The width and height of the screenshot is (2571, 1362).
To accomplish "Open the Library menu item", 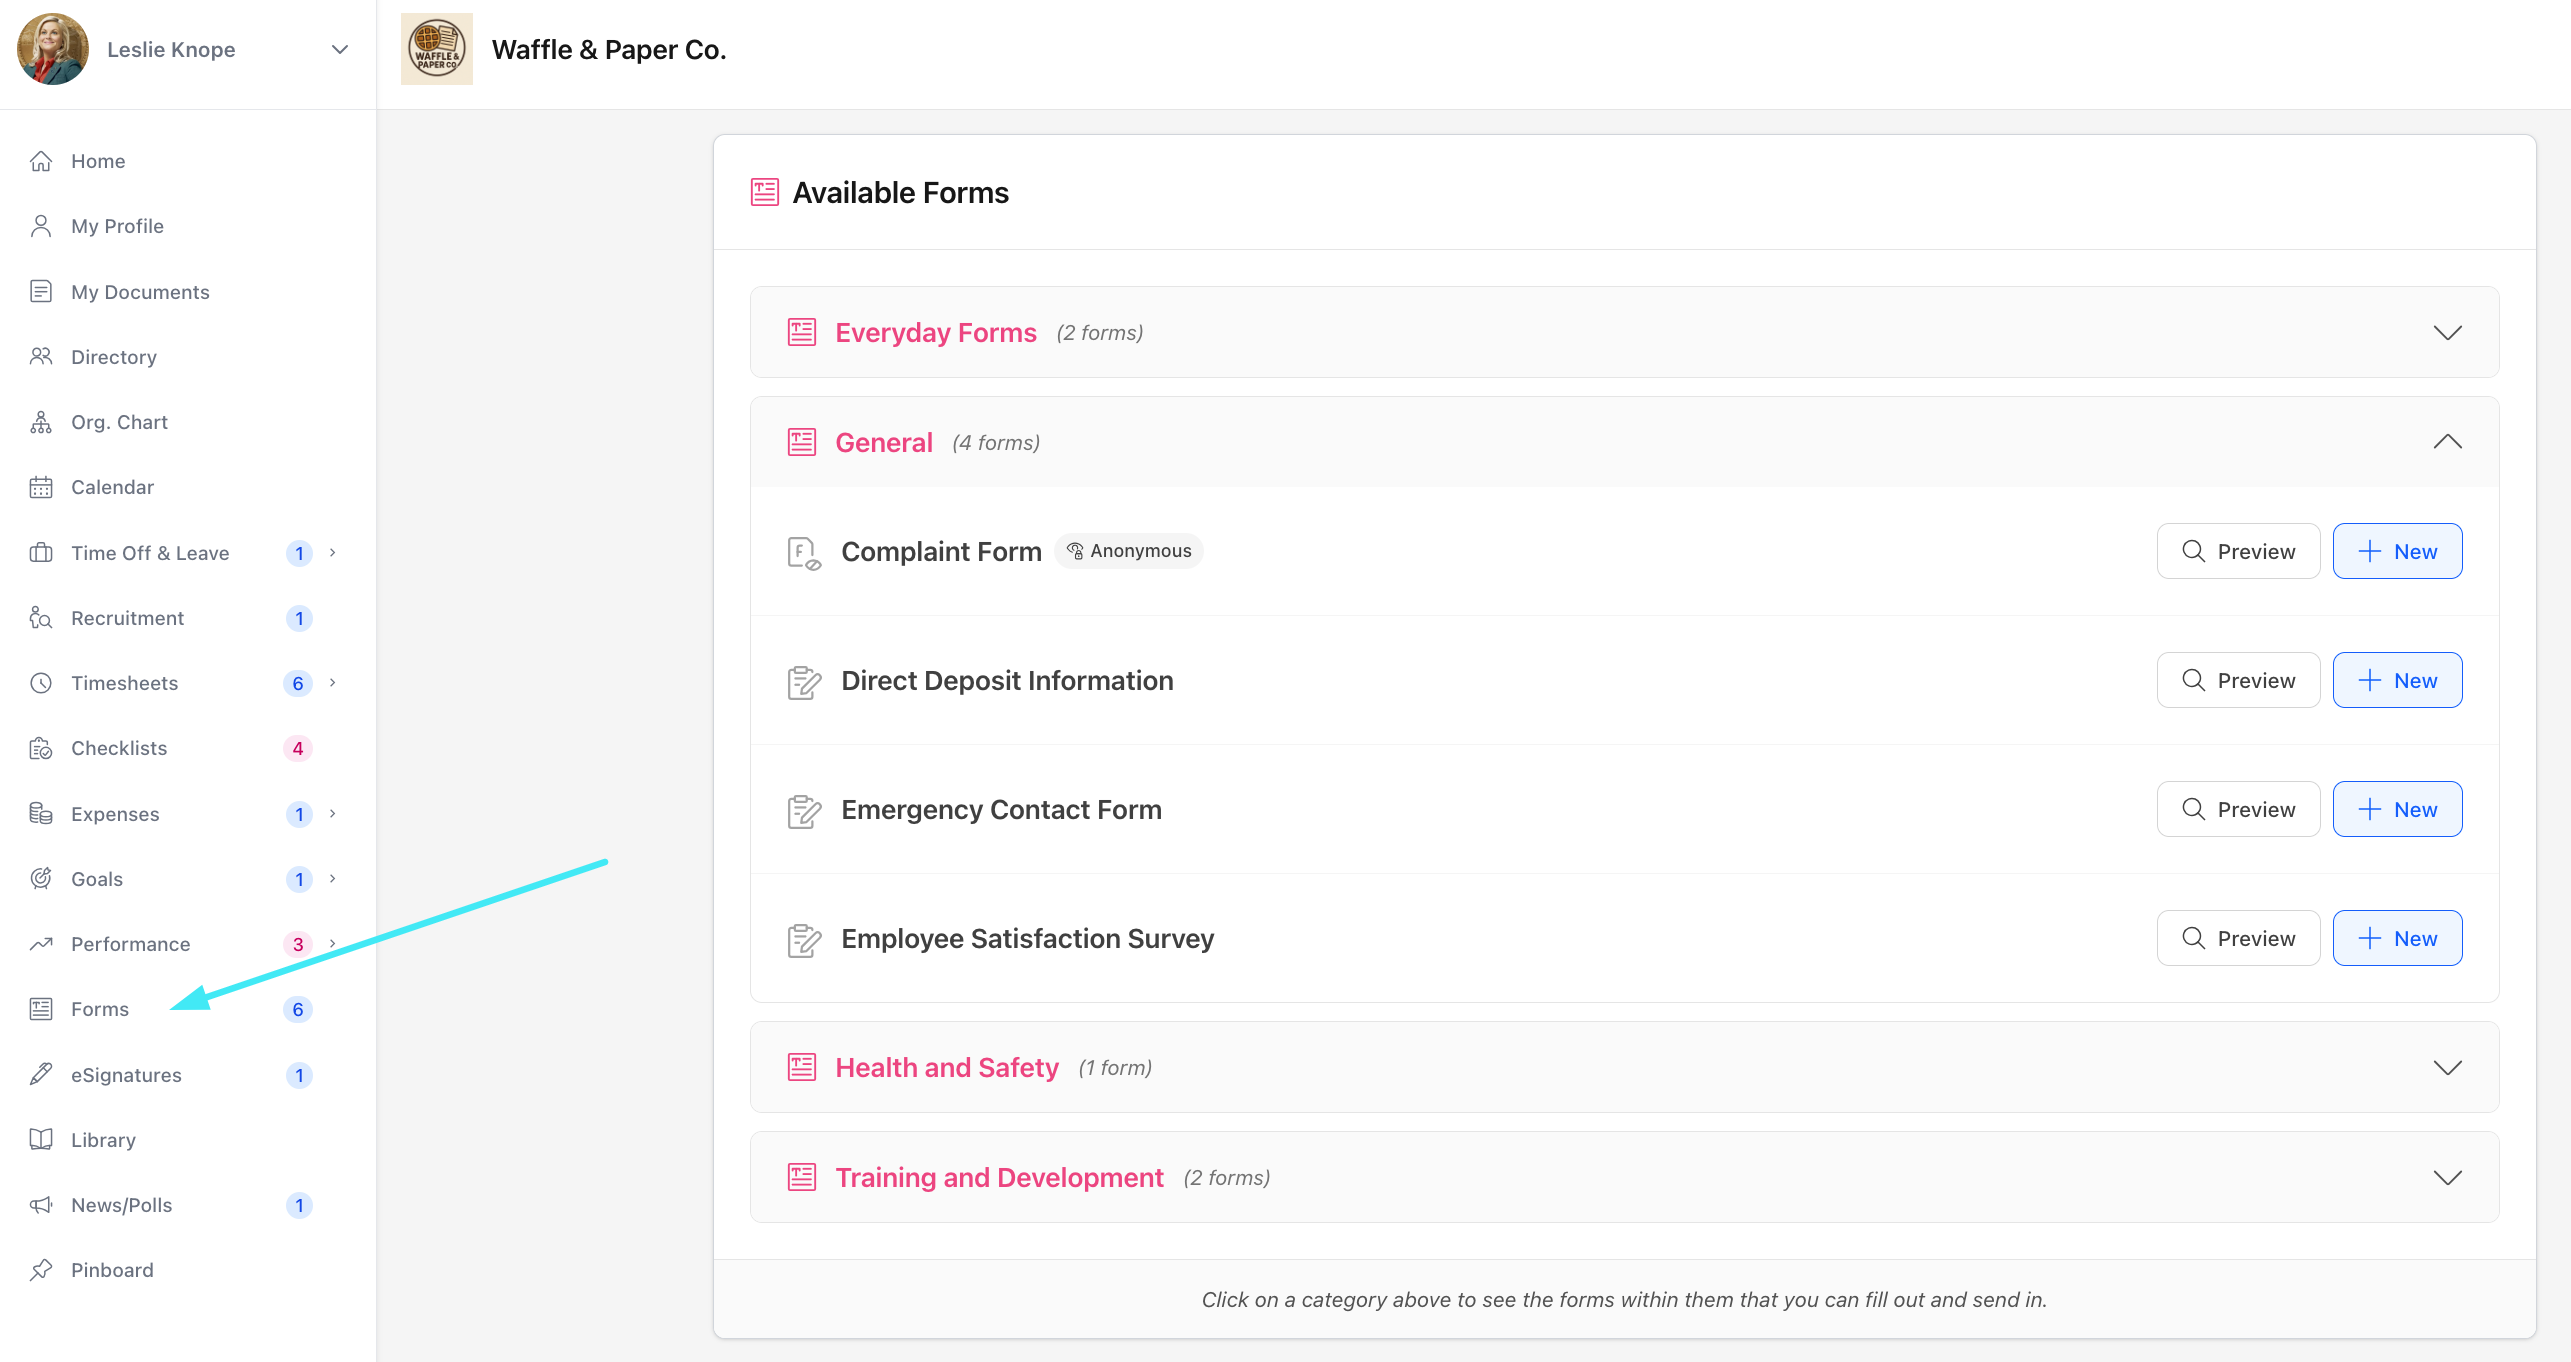I will pyautogui.click(x=103, y=1140).
